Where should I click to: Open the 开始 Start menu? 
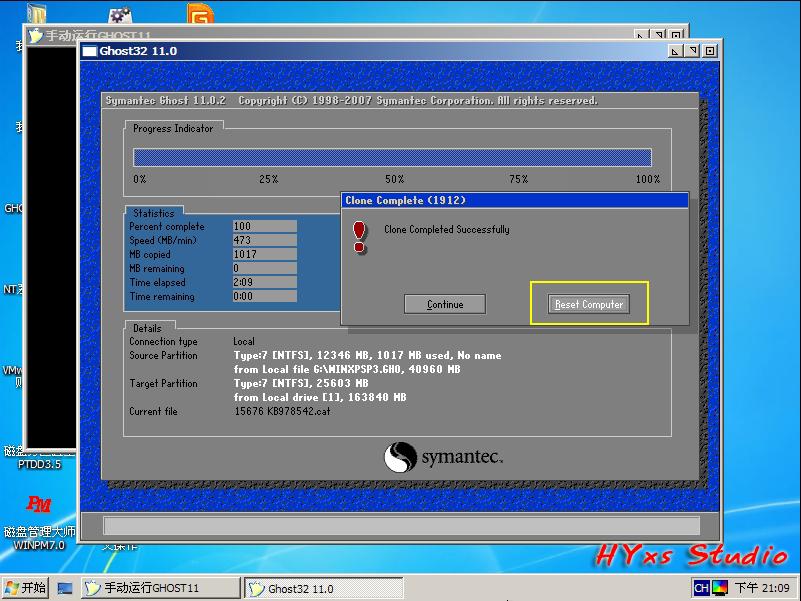[x=26, y=588]
